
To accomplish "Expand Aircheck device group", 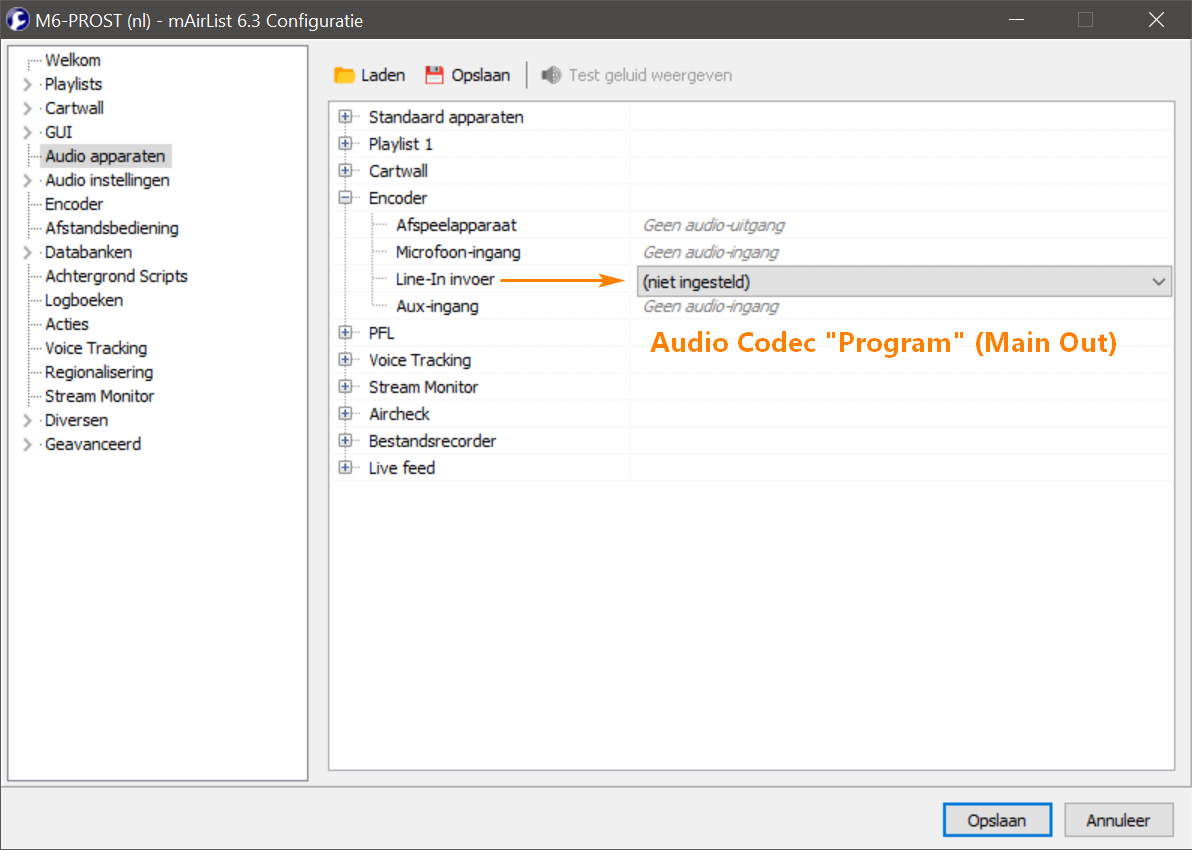I will click(346, 414).
